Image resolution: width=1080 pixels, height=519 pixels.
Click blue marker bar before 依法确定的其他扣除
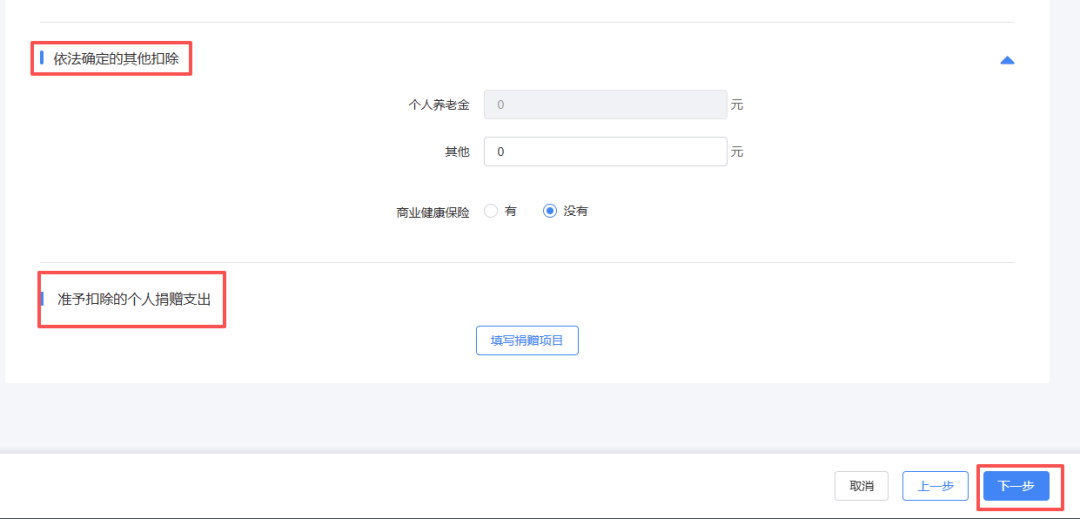[x=42, y=59]
